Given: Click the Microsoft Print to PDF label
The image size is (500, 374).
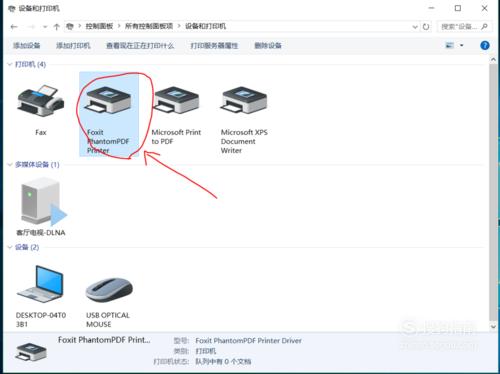Looking at the screenshot, I should (x=176, y=137).
